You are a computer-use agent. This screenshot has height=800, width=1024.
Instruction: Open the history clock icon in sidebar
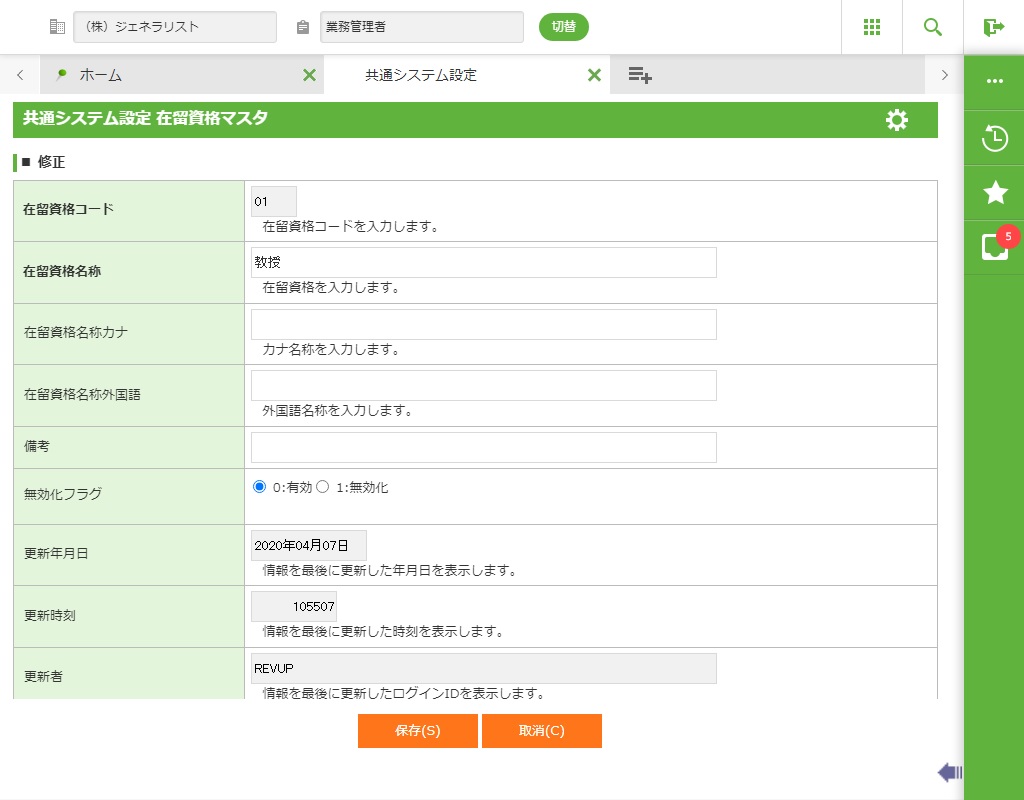tap(994, 138)
